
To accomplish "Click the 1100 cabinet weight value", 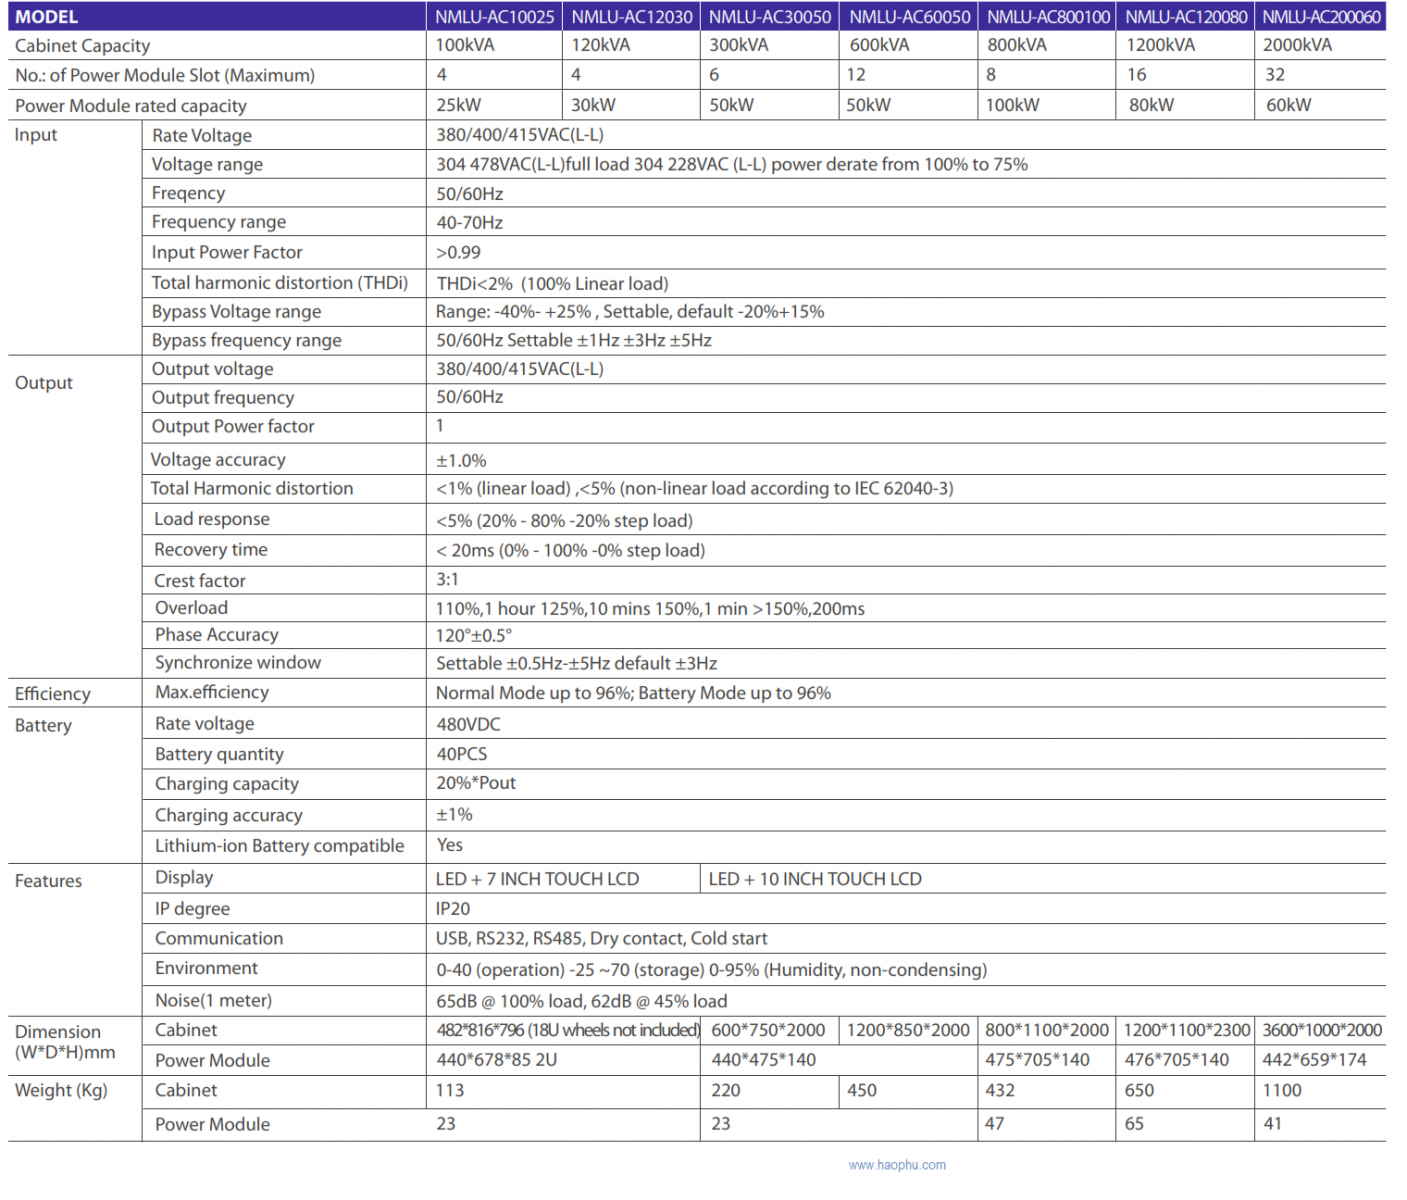I will click(x=1282, y=1091).
